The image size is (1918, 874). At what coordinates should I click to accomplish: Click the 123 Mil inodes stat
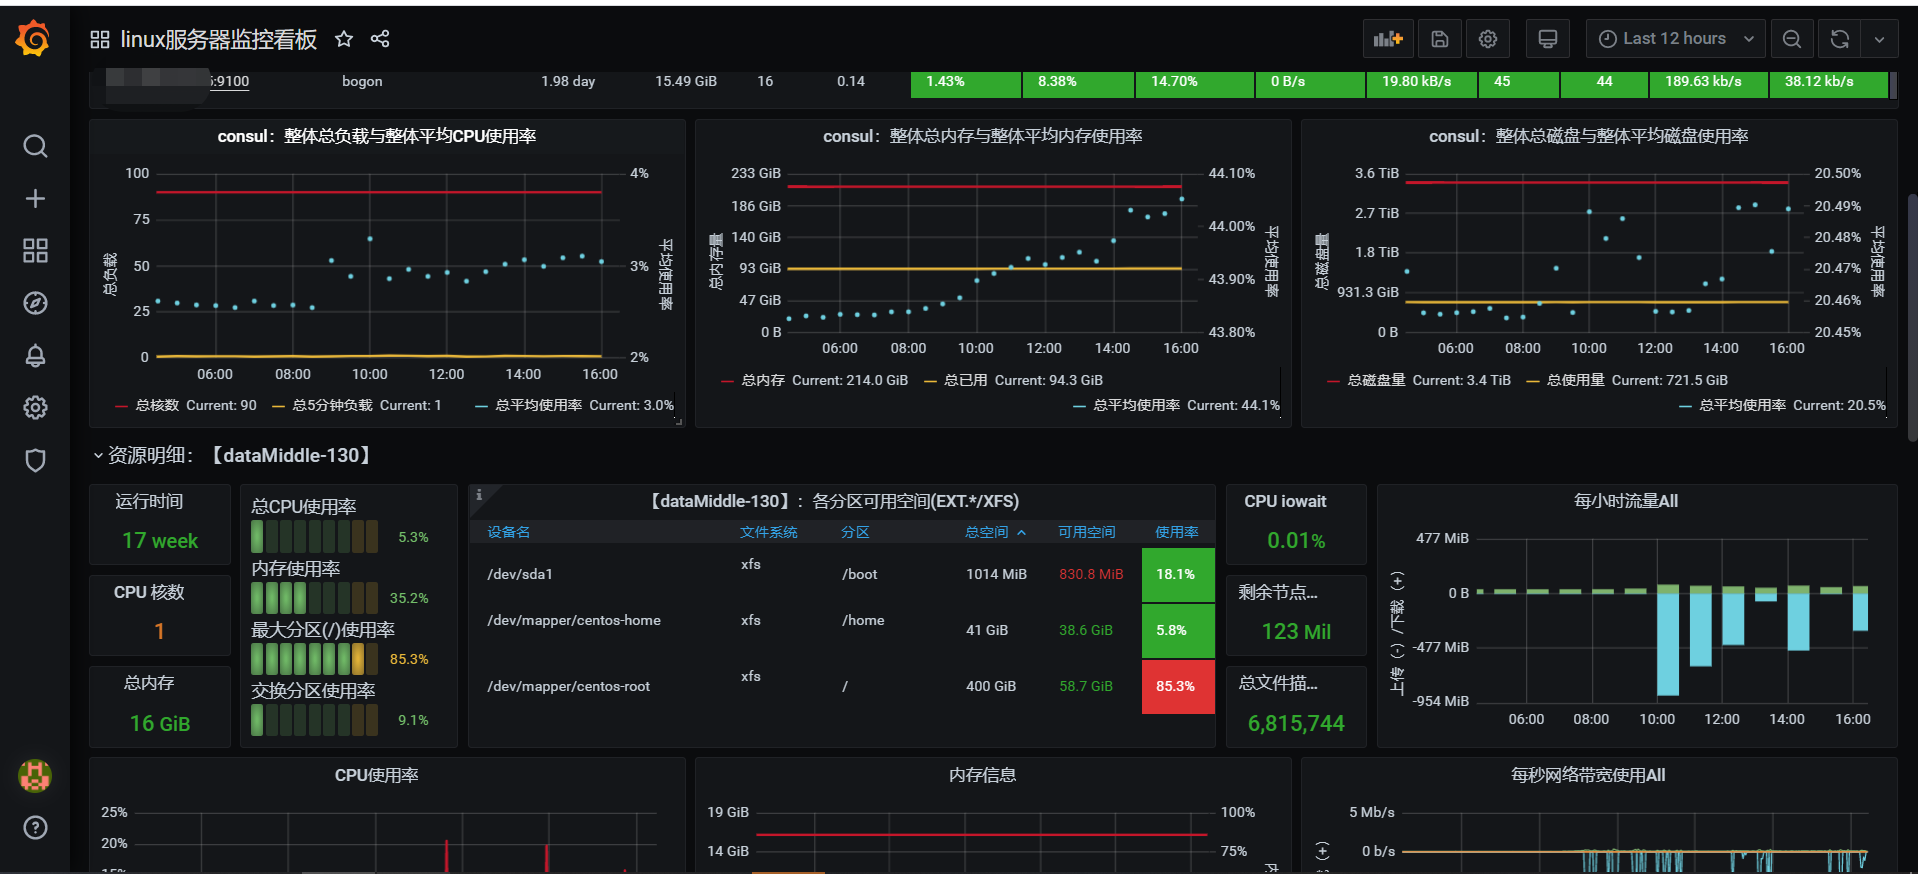[x=1296, y=632]
